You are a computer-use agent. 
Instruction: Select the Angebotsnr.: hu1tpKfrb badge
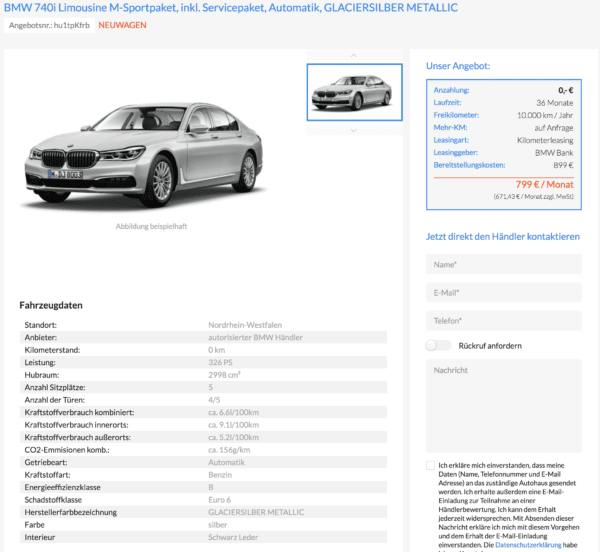click(49, 25)
